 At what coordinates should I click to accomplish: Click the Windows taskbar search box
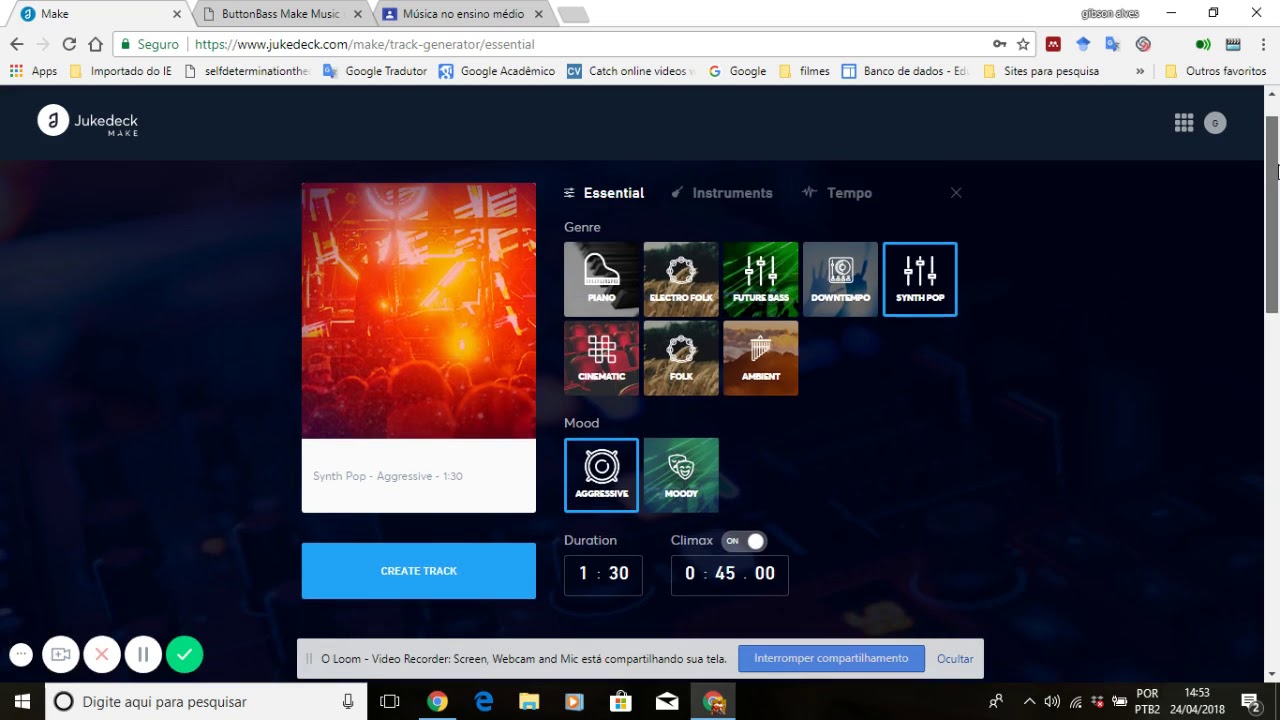(205, 701)
